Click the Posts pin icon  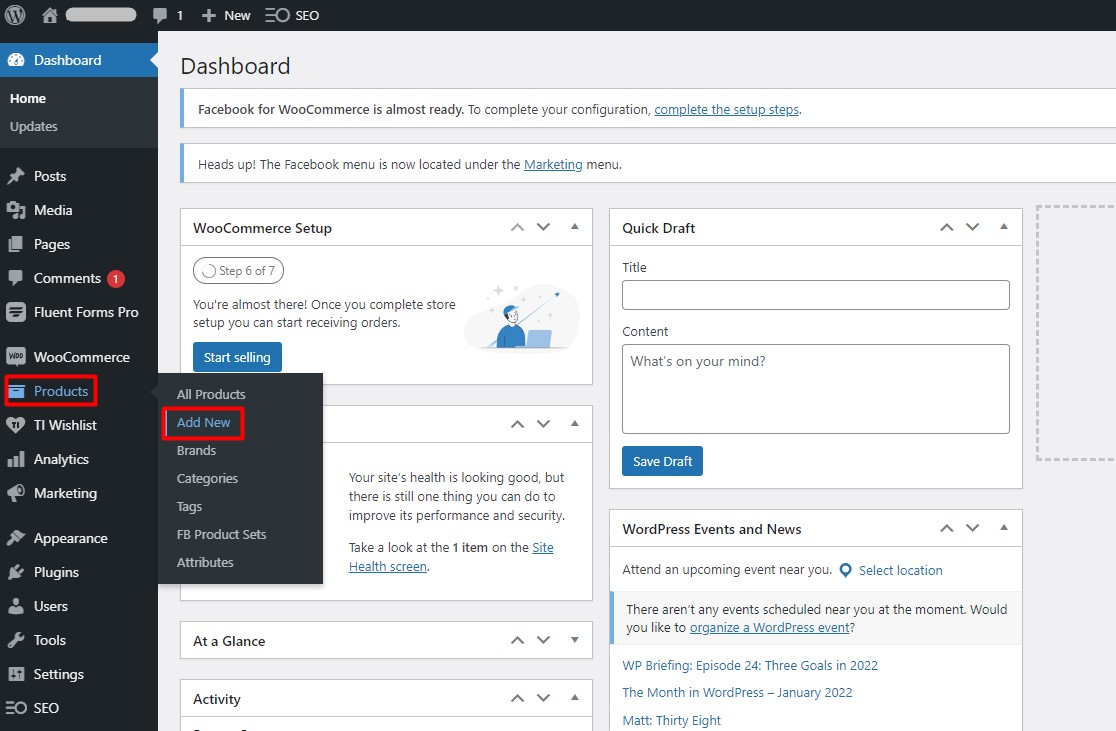tap(16, 177)
